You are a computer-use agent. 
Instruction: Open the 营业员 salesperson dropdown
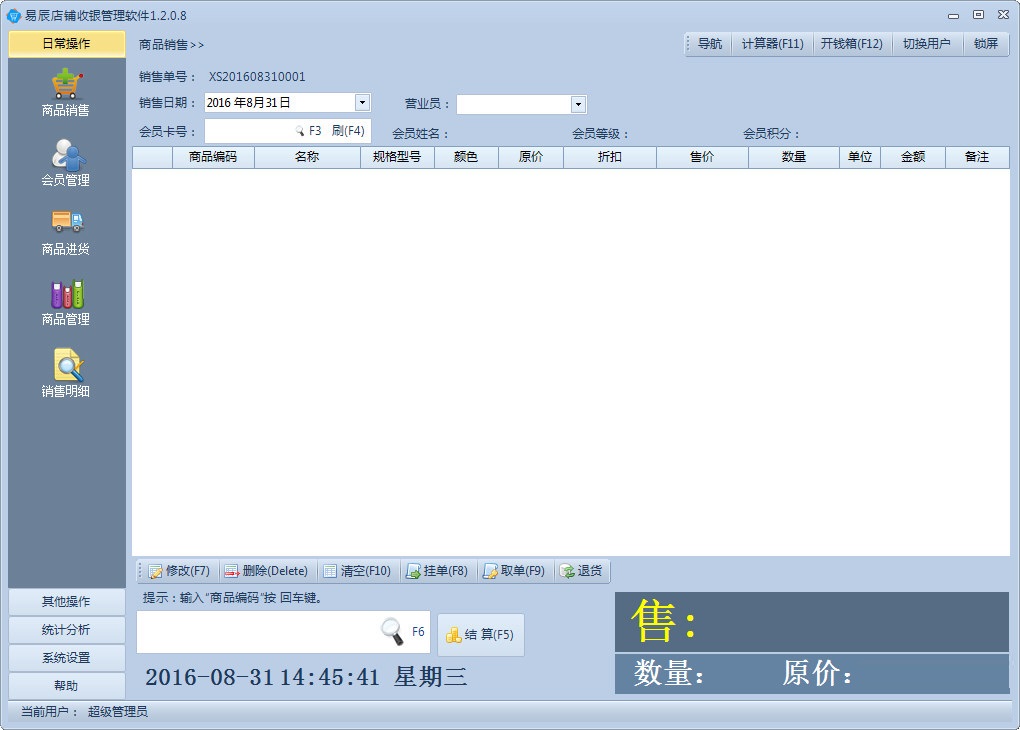578,104
